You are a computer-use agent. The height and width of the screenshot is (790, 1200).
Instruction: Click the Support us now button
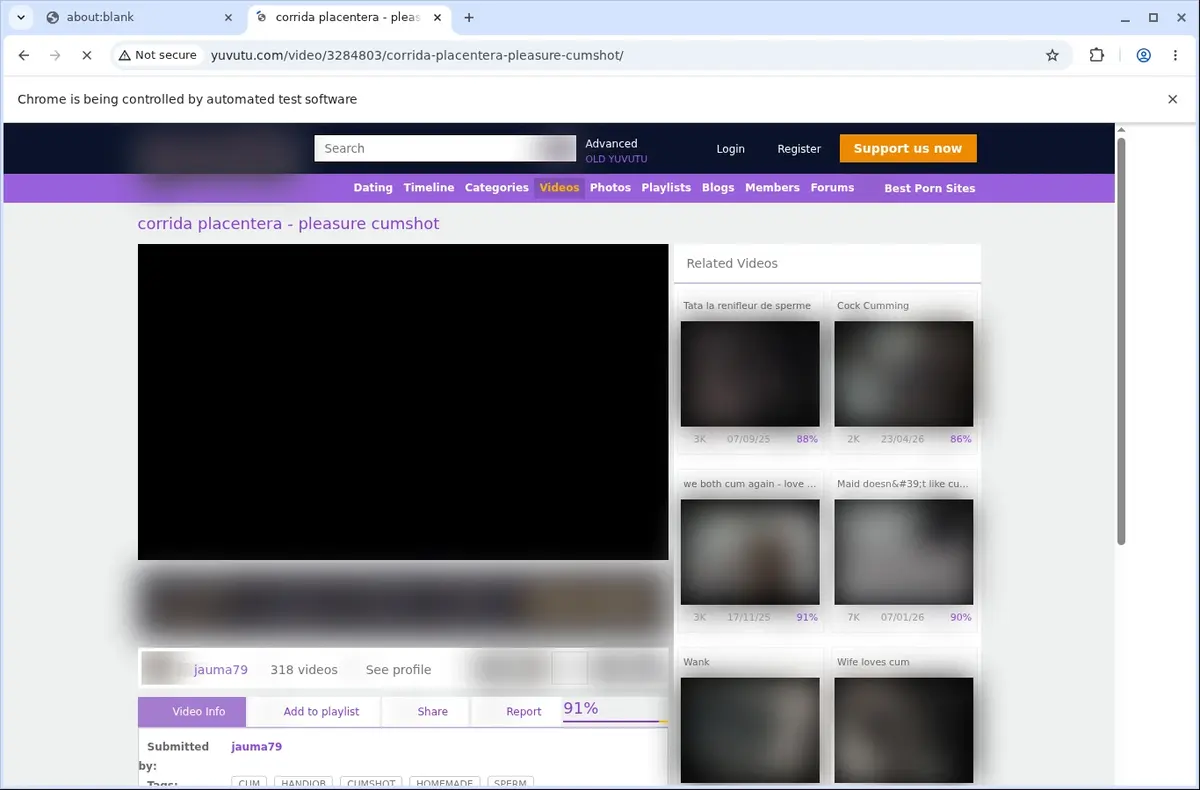point(908,148)
